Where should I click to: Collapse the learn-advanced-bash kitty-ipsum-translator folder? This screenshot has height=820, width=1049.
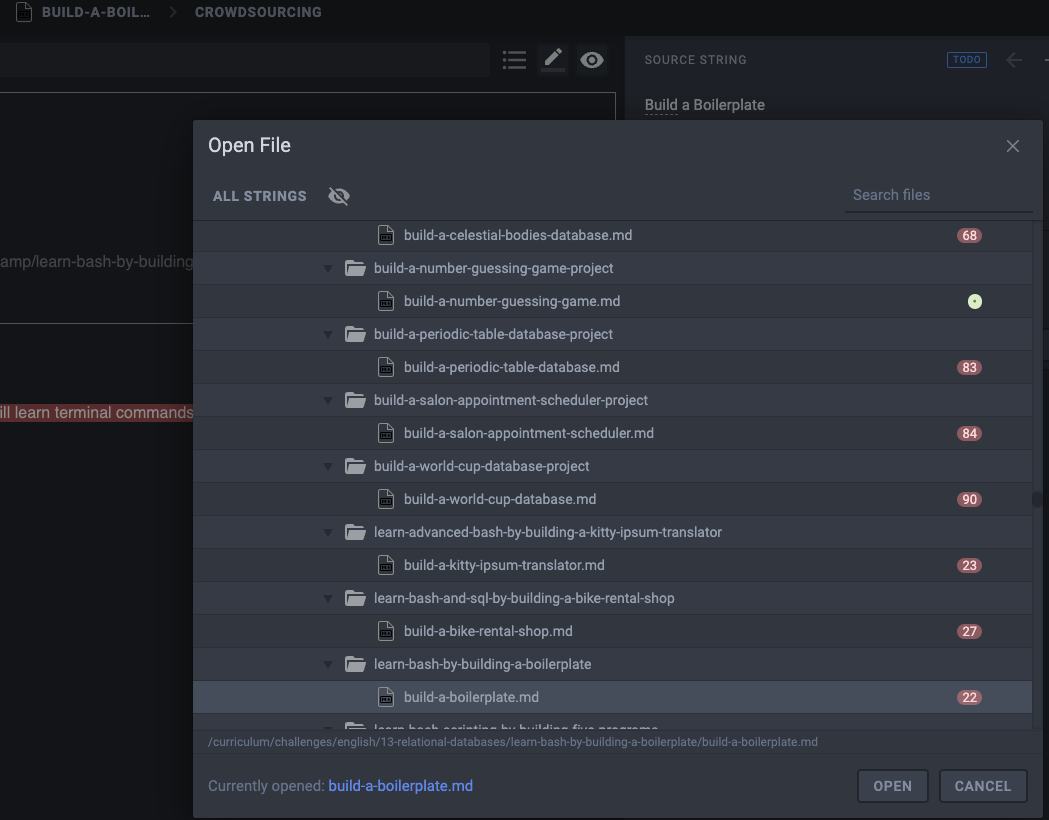(x=328, y=532)
